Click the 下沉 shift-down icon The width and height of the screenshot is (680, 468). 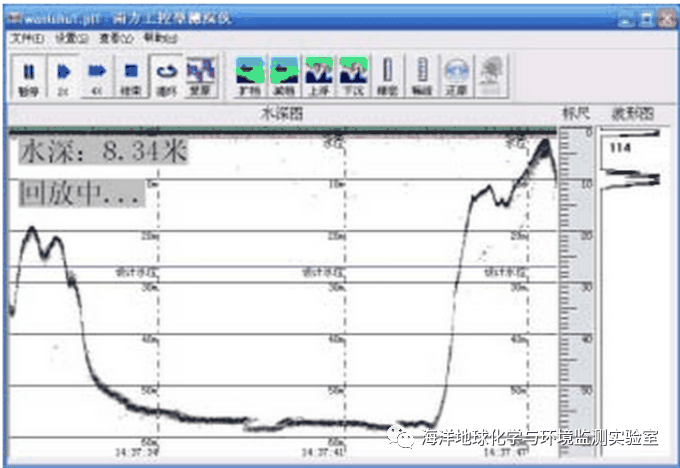coord(352,75)
